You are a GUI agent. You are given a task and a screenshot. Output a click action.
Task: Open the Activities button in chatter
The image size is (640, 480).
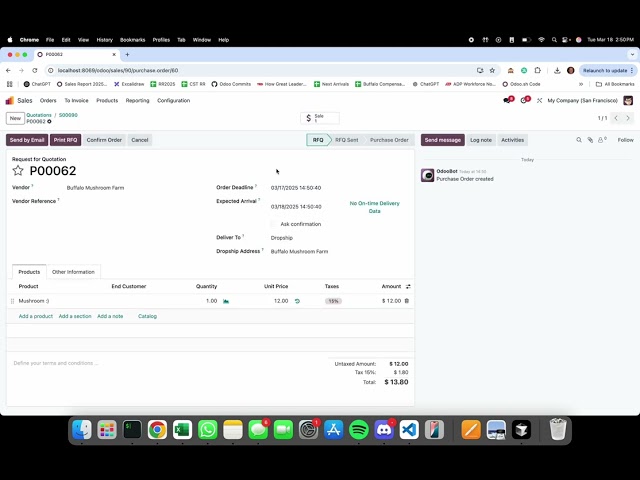(513, 140)
